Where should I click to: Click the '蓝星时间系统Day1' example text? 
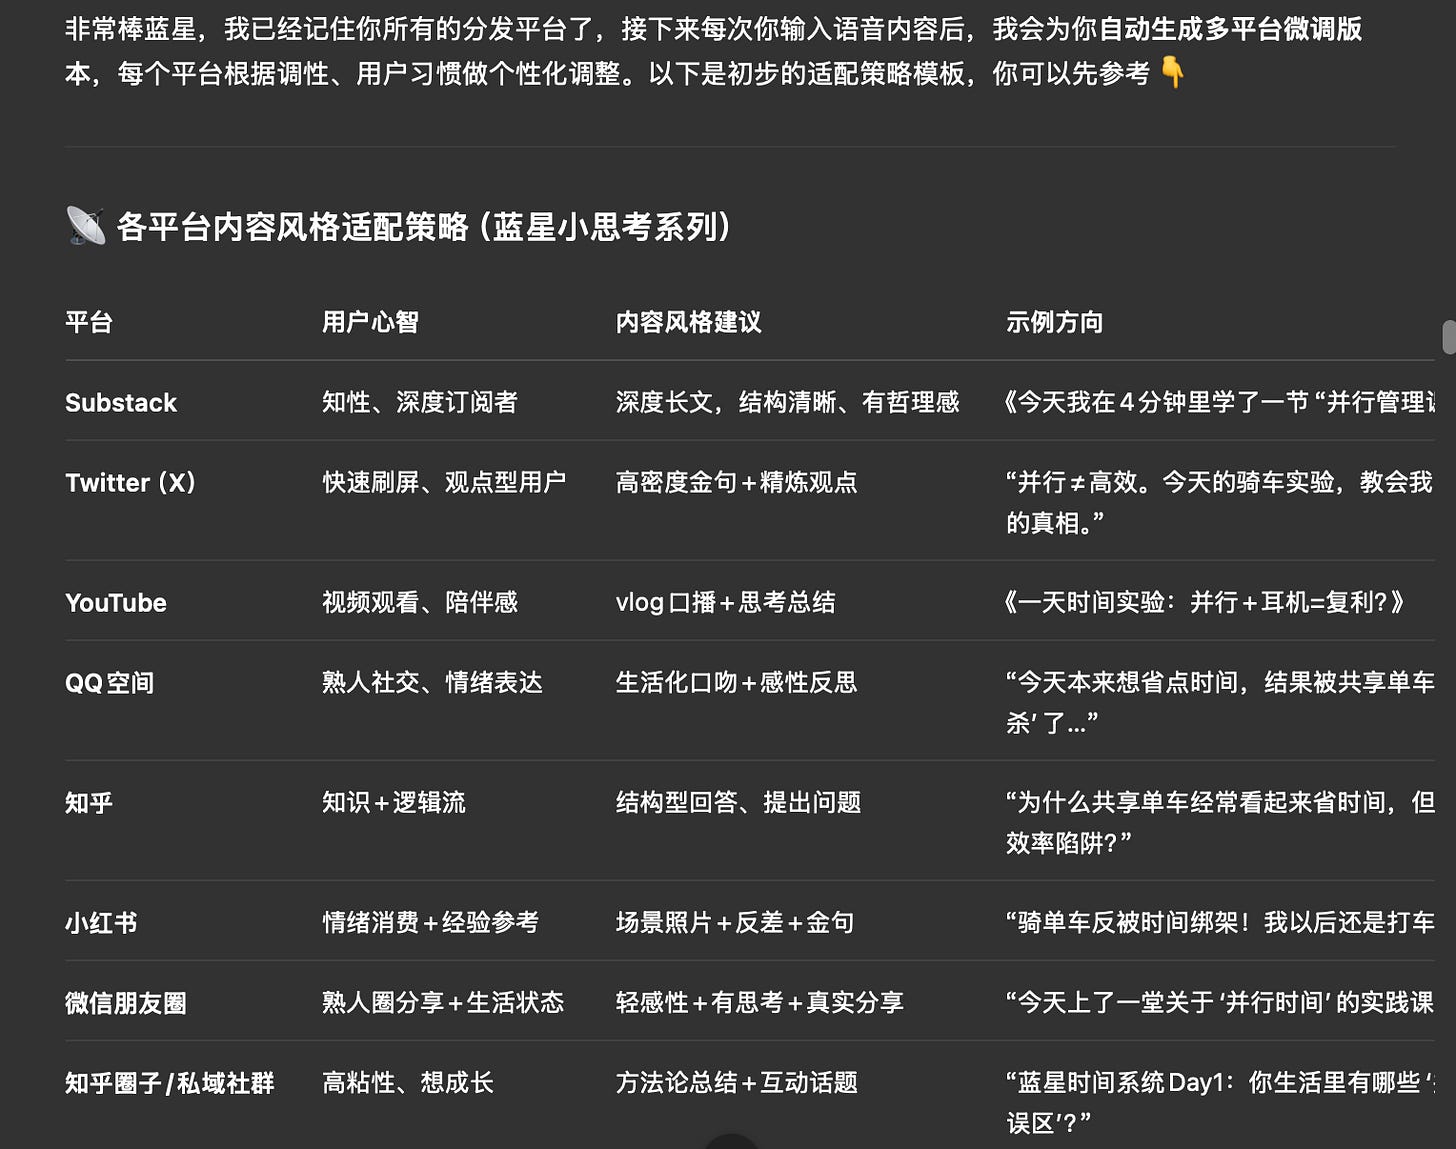(1220, 1102)
